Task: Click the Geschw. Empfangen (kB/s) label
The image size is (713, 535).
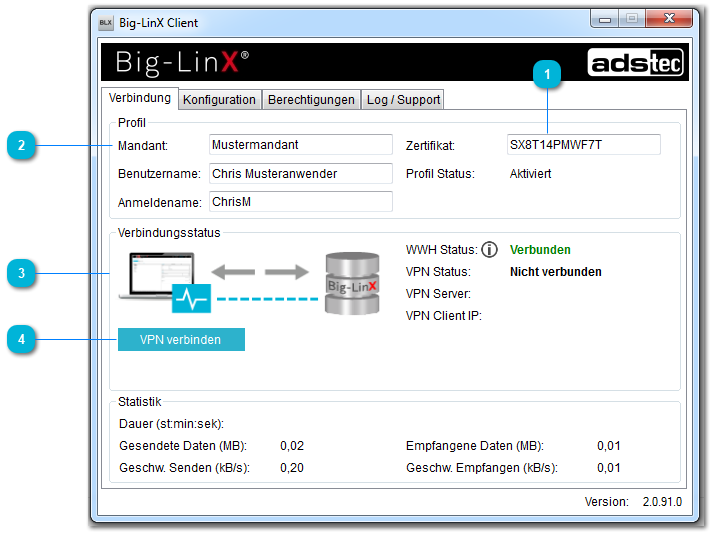Action: coord(482,468)
